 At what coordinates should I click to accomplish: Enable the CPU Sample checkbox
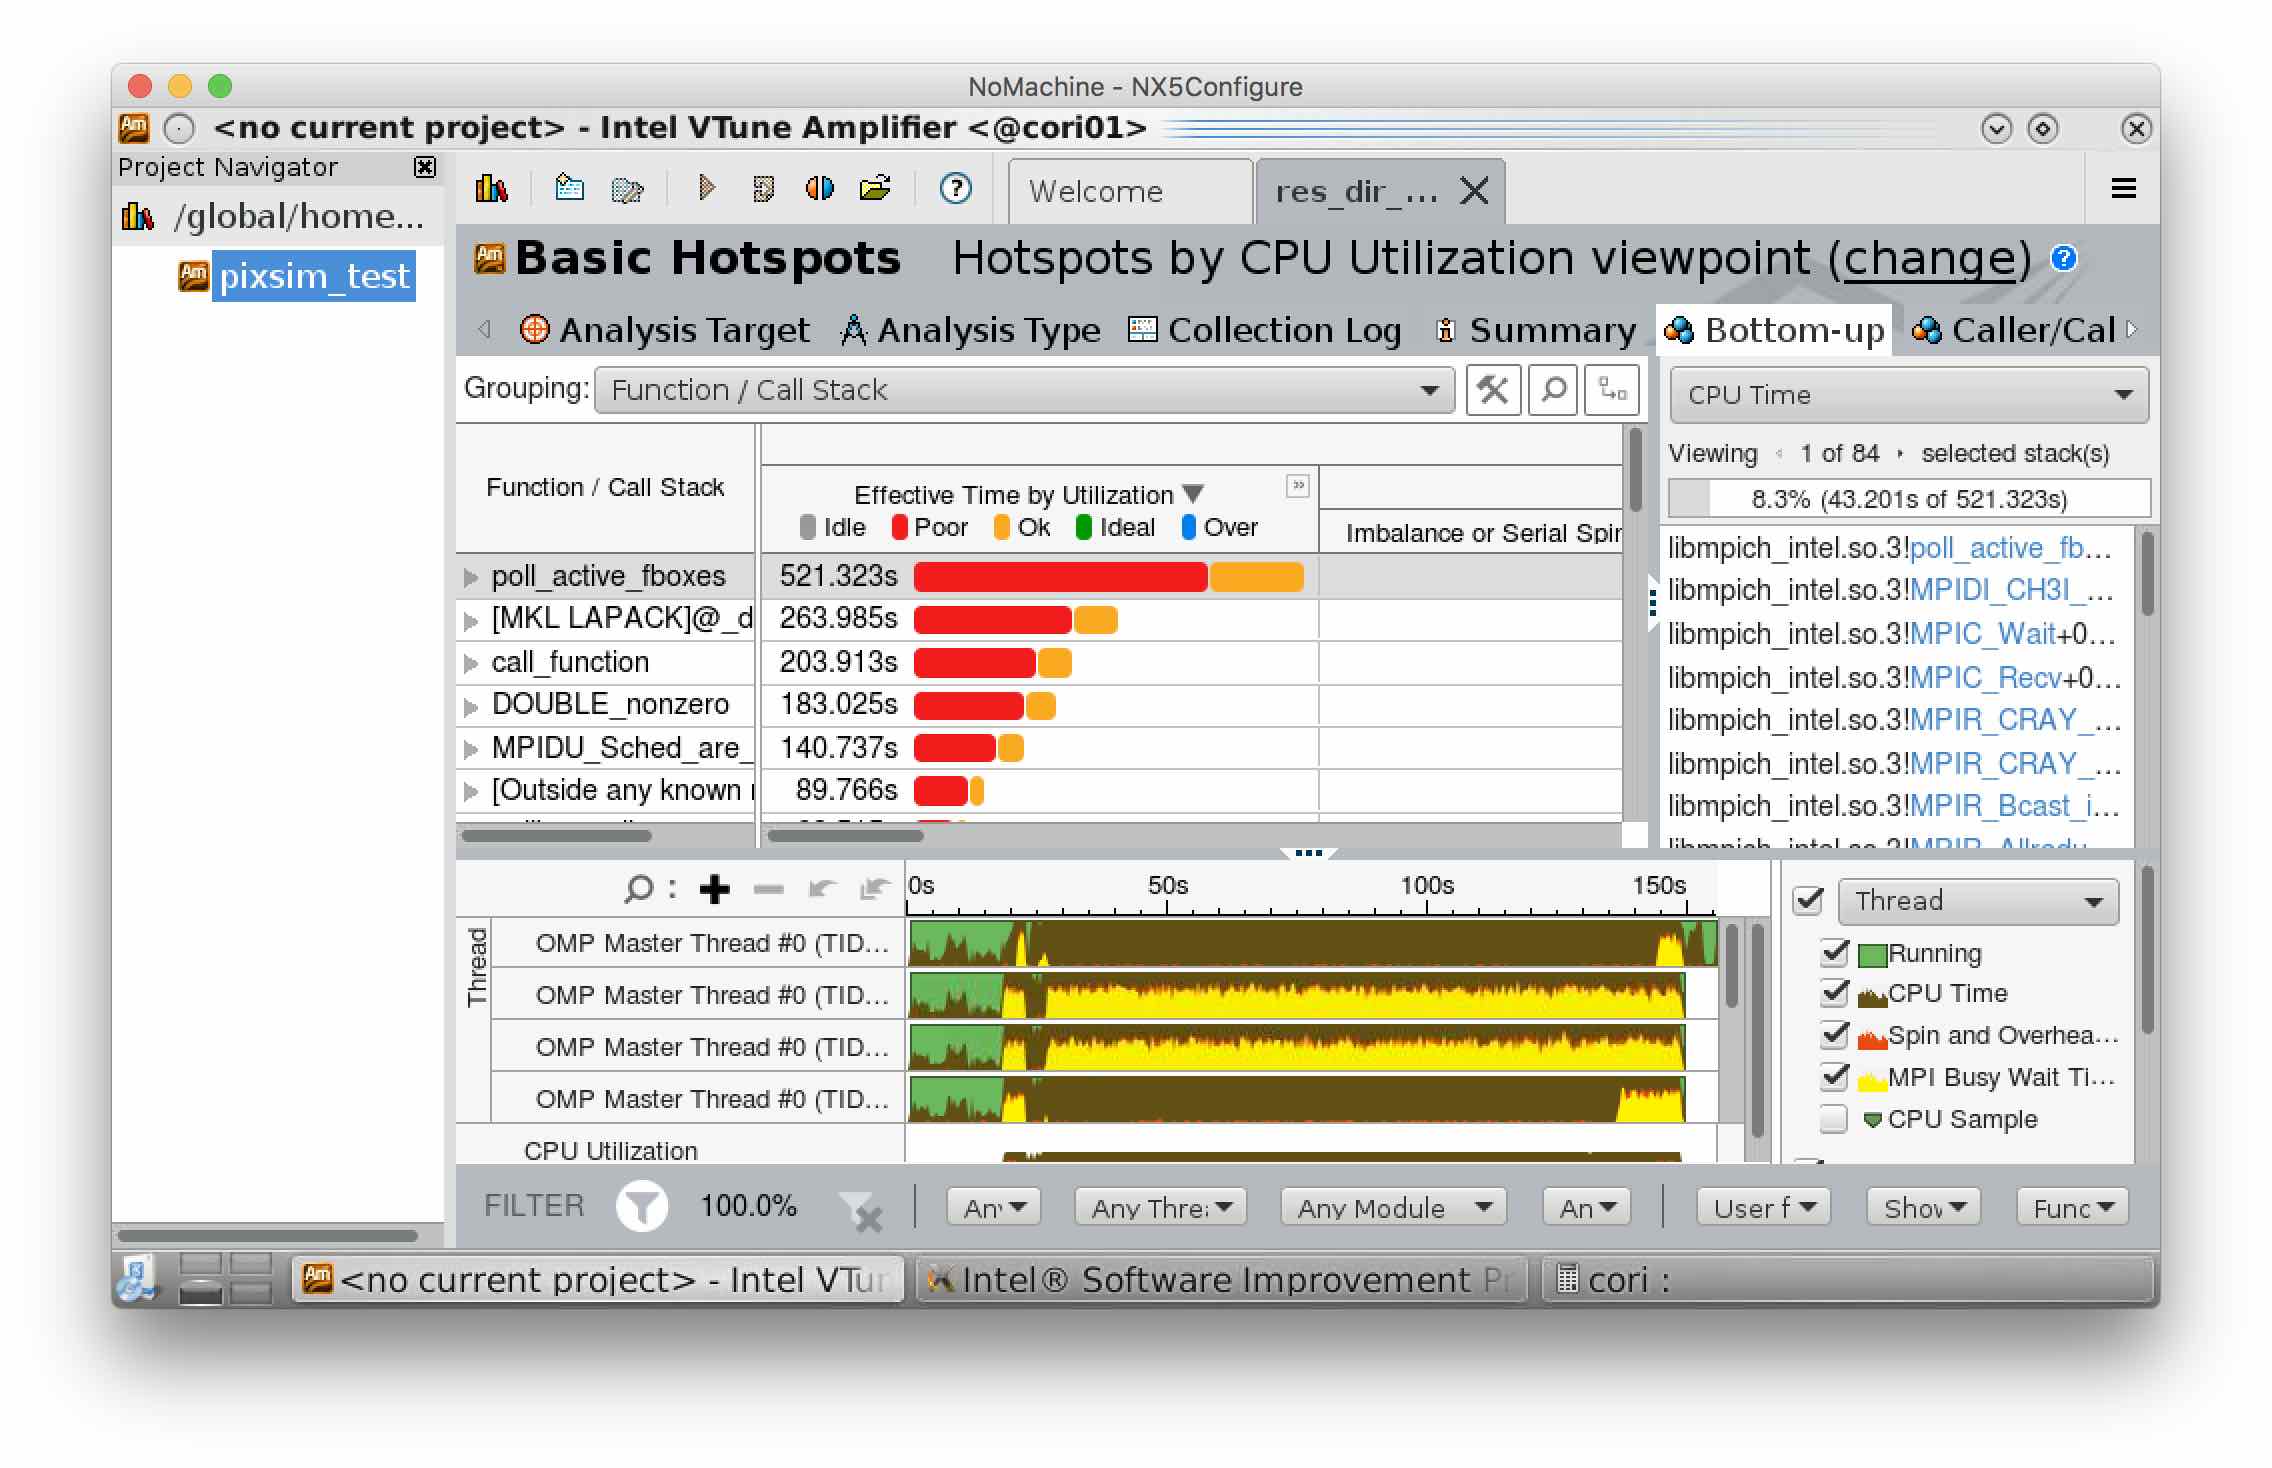click(1834, 1119)
